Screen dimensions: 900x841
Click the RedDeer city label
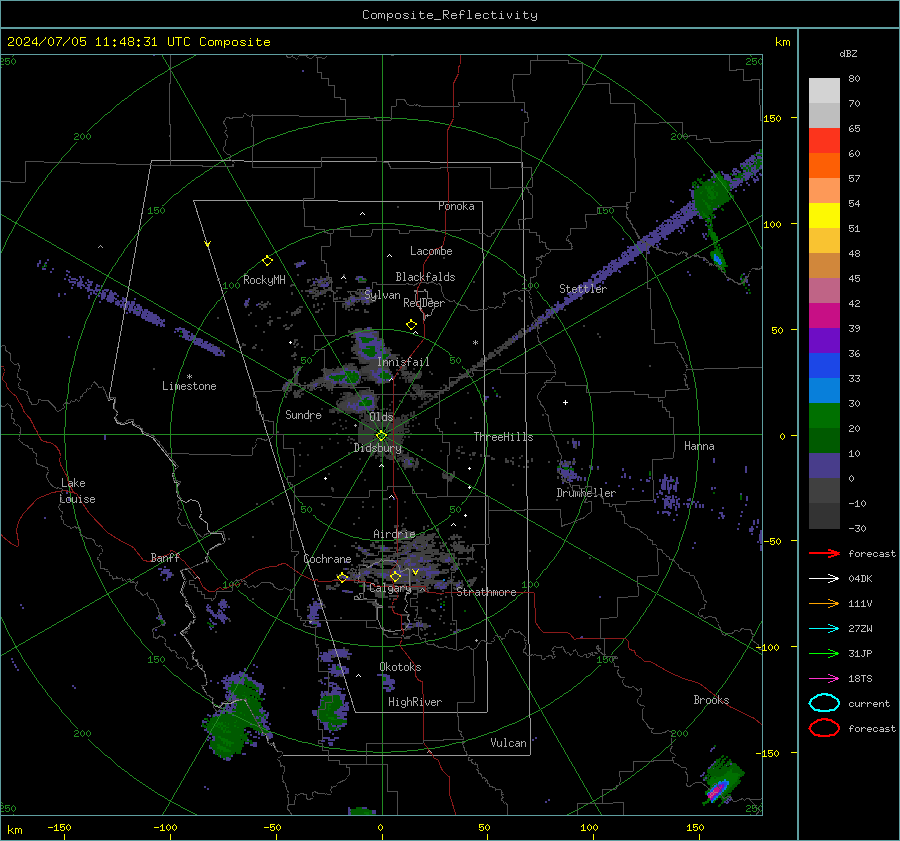pyautogui.click(x=424, y=303)
